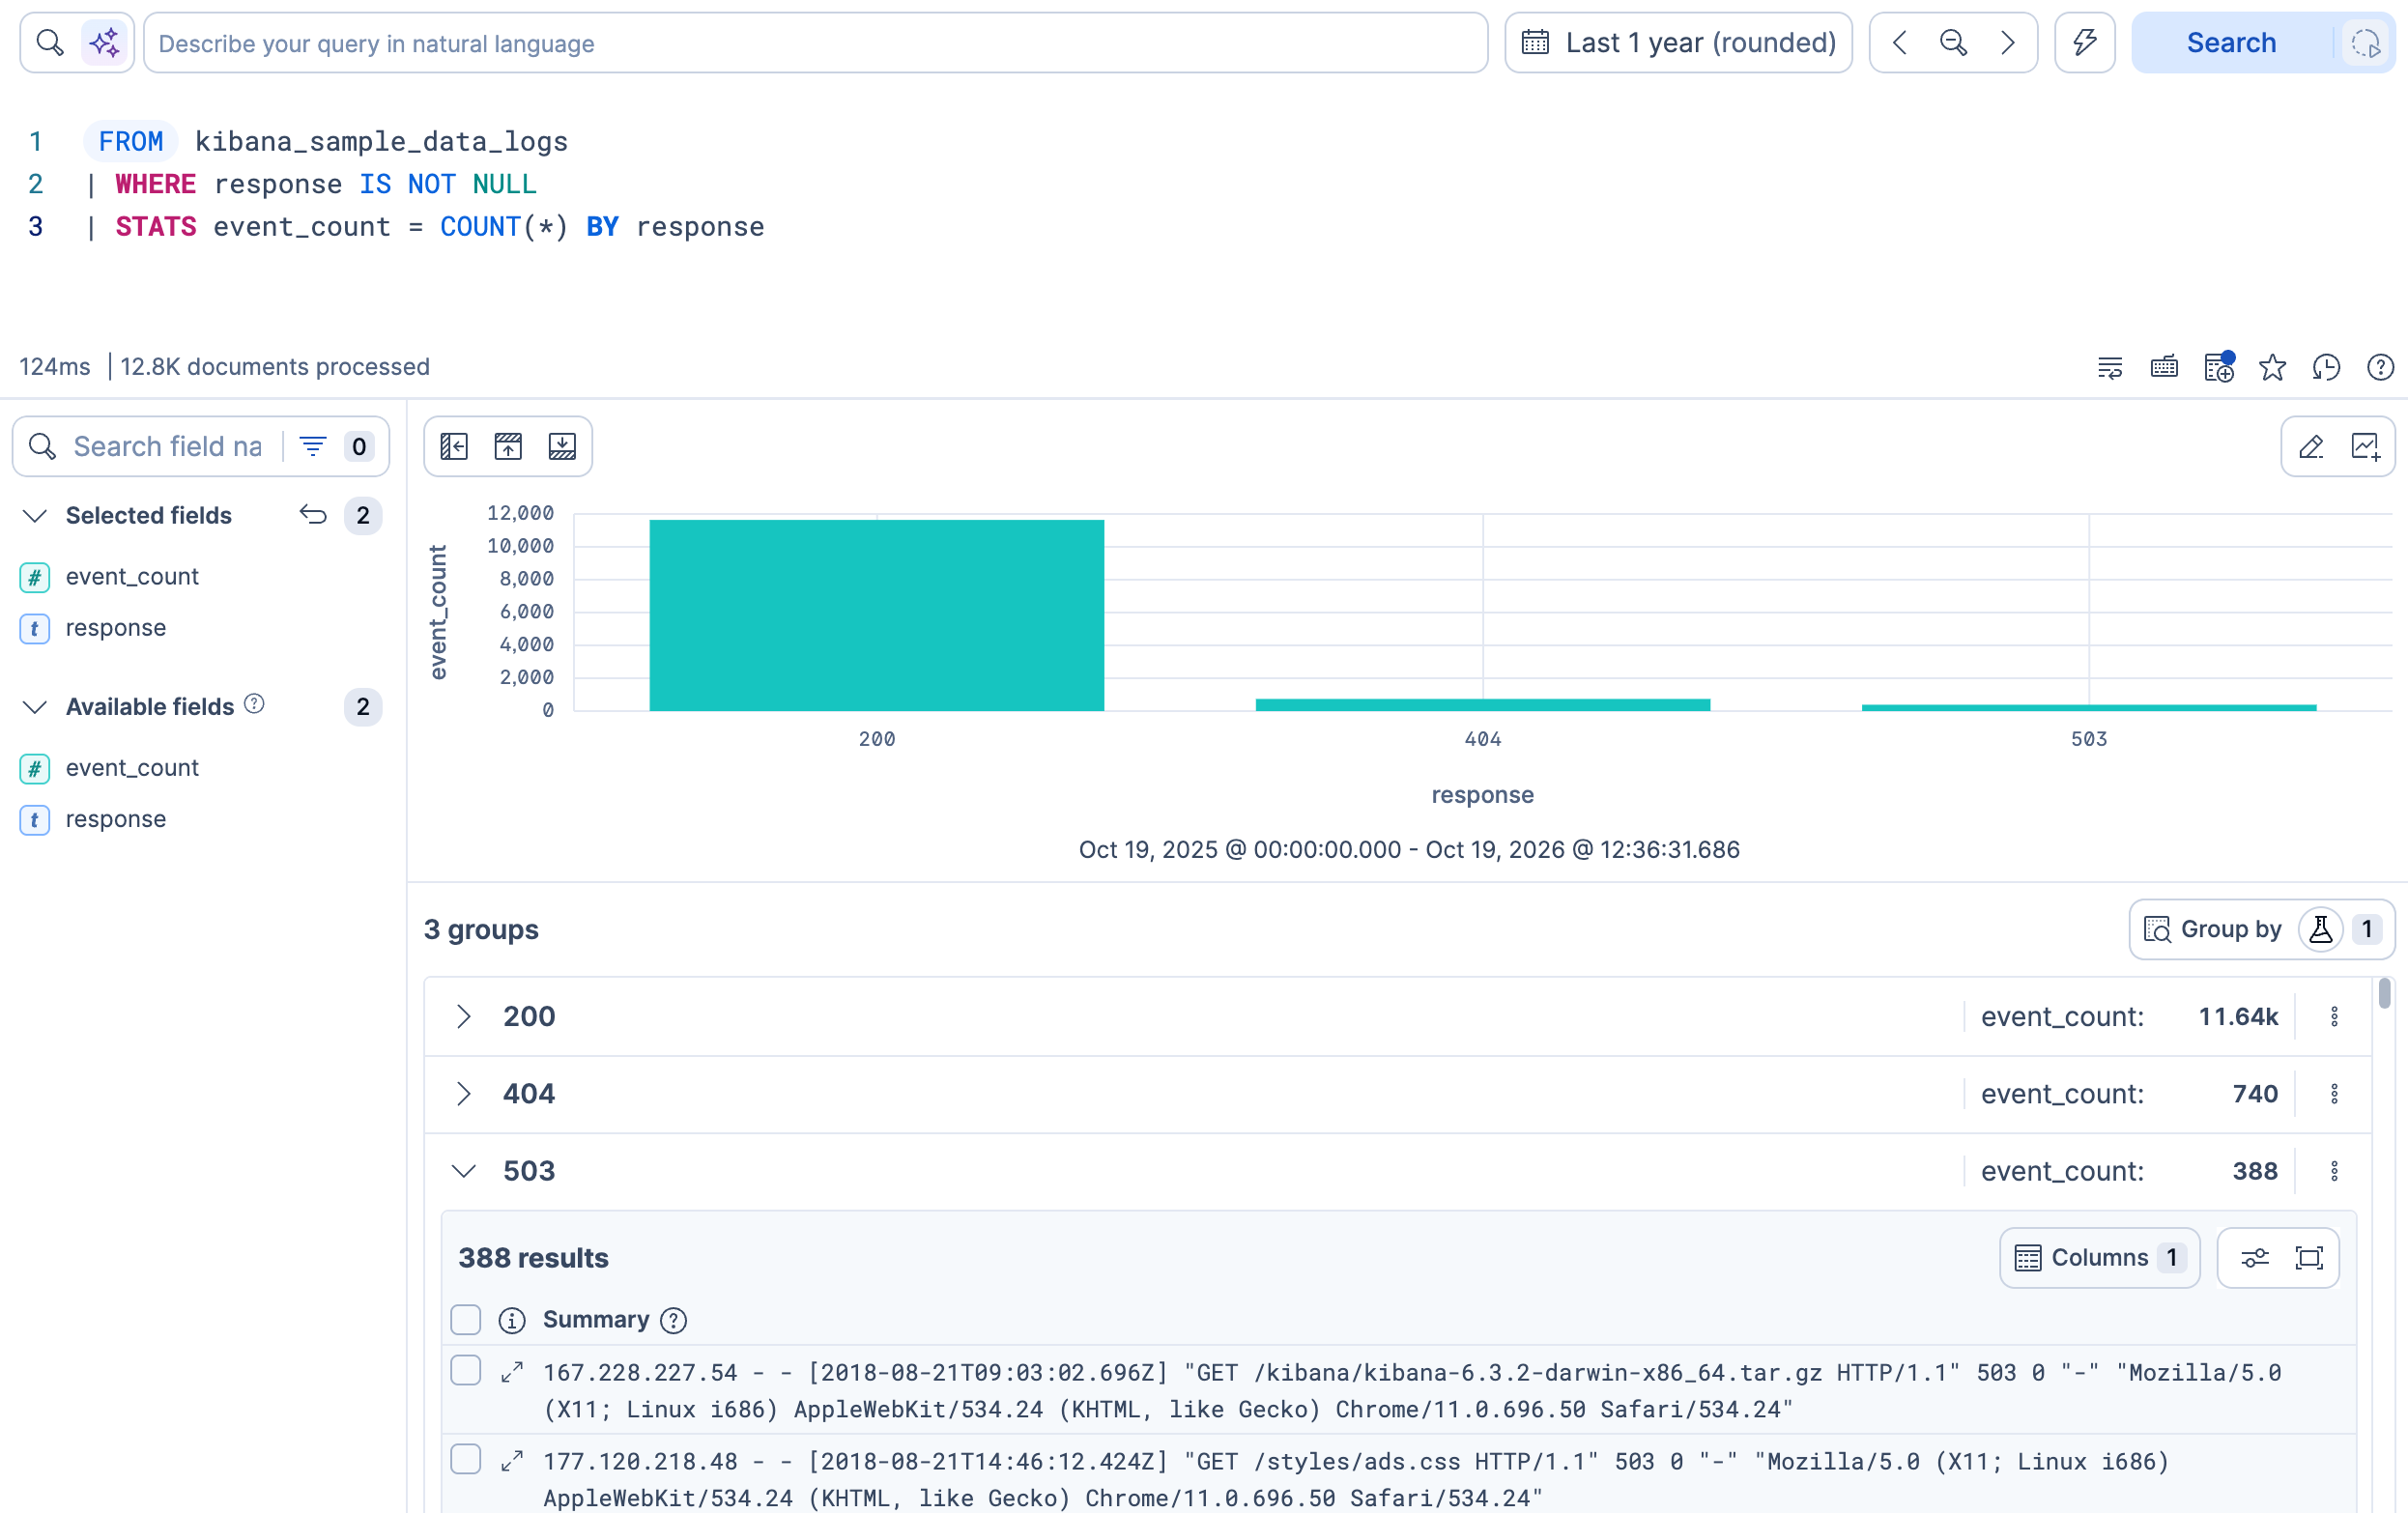Image resolution: width=2408 pixels, height=1513 pixels.
Task: Open keyboard shortcuts icon
Action: coord(2164,367)
